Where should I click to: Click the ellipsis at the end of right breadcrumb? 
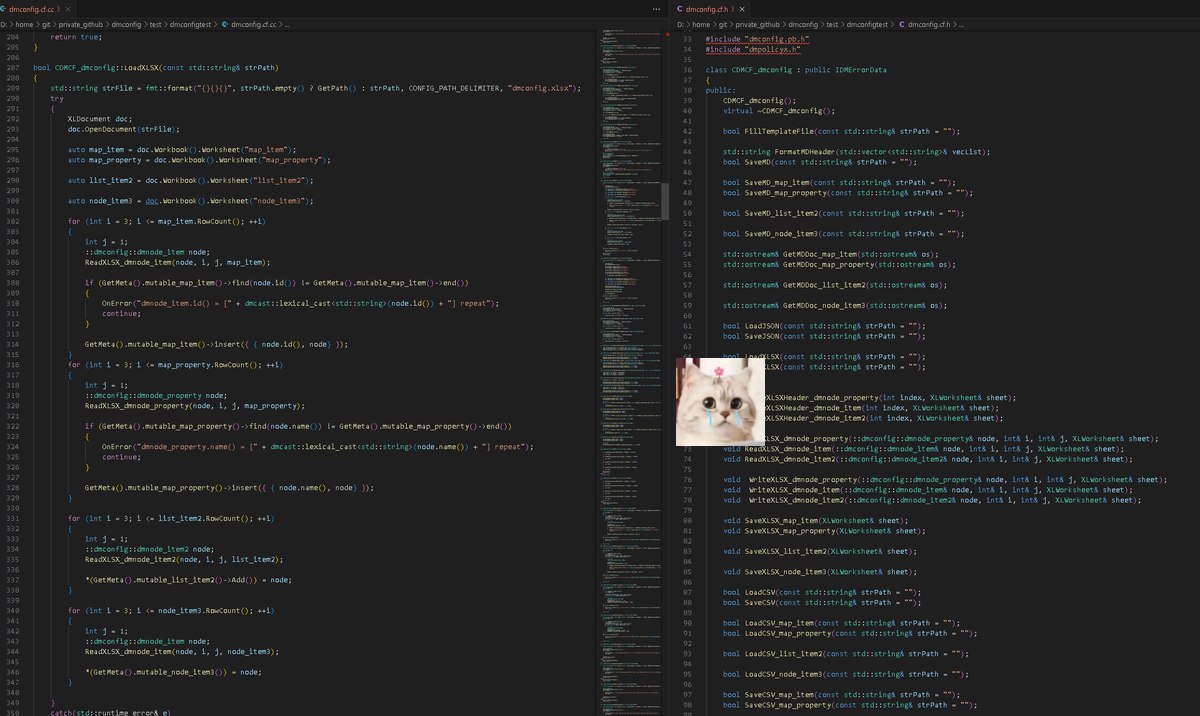(x=961, y=24)
